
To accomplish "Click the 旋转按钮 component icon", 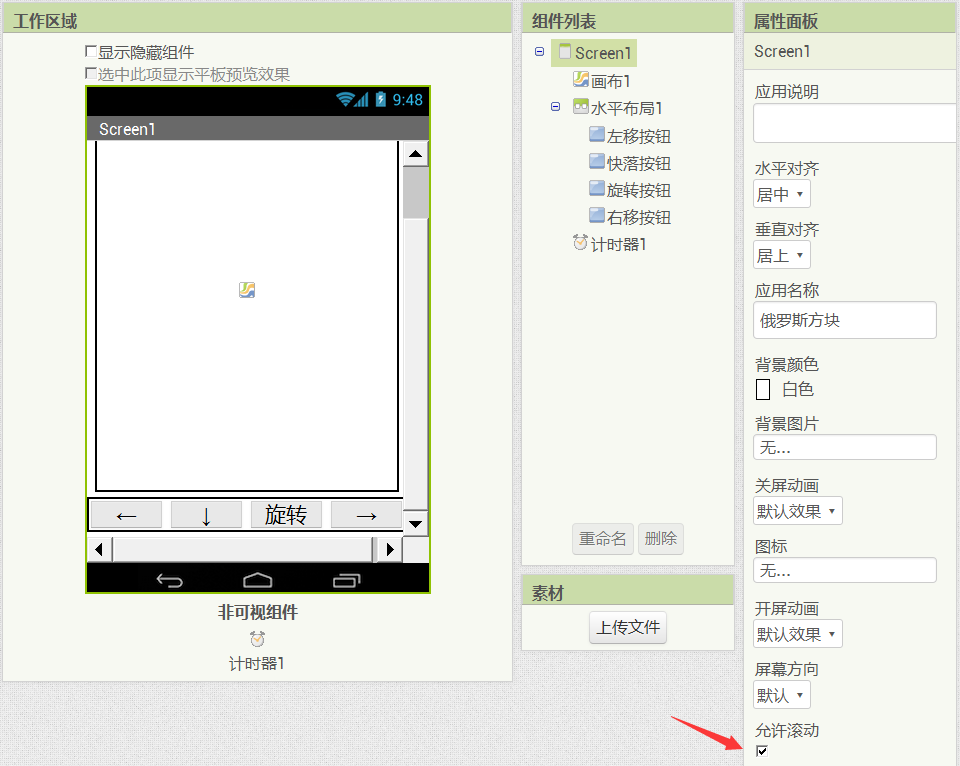I will click(x=597, y=189).
